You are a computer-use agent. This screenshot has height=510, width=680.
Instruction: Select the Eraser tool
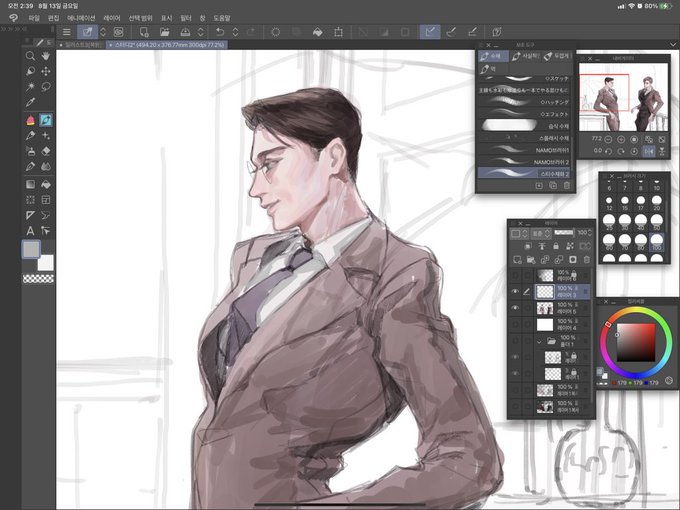46,151
